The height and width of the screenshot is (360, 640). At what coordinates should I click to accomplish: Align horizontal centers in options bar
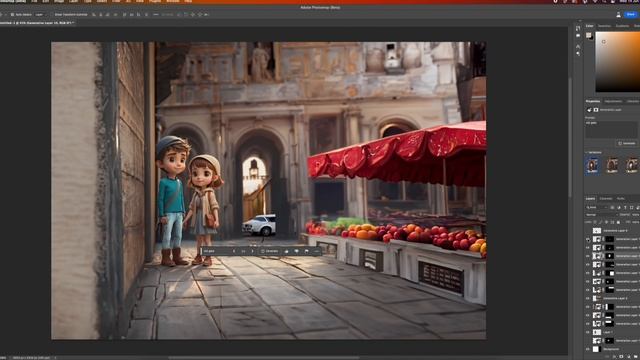click(x=101, y=14)
